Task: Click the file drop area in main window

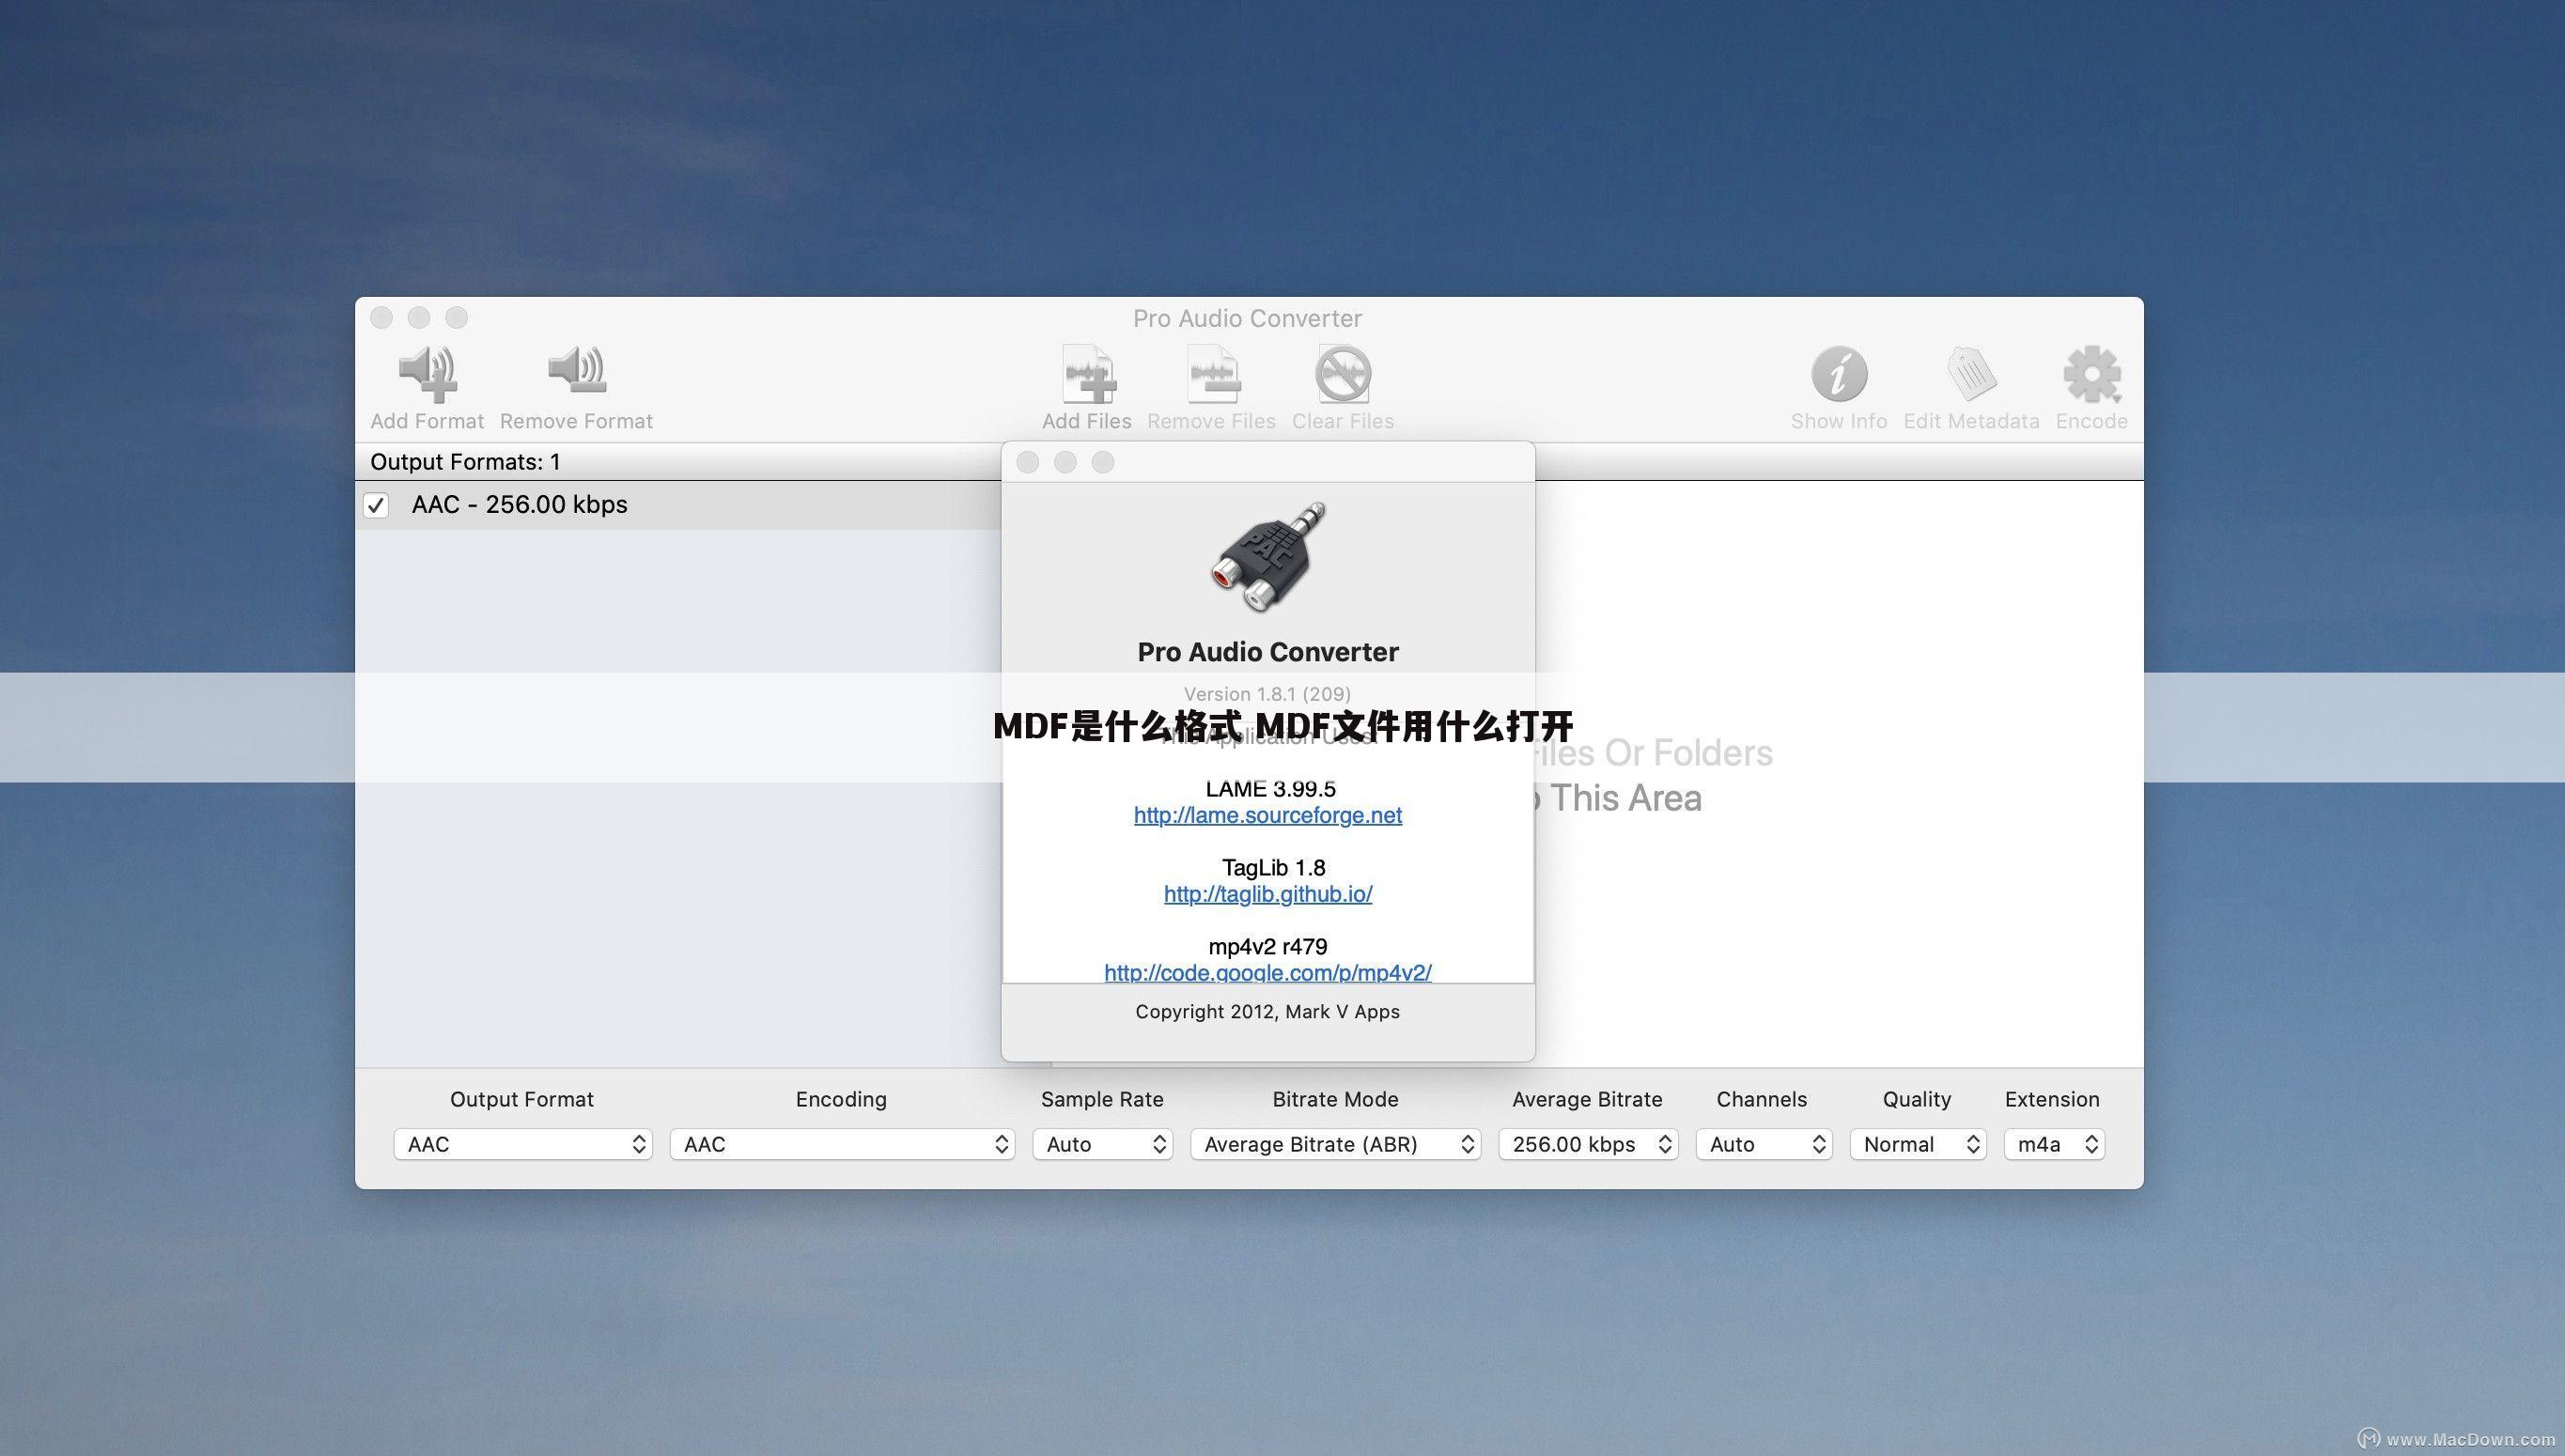Action: [x=1838, y=774]
